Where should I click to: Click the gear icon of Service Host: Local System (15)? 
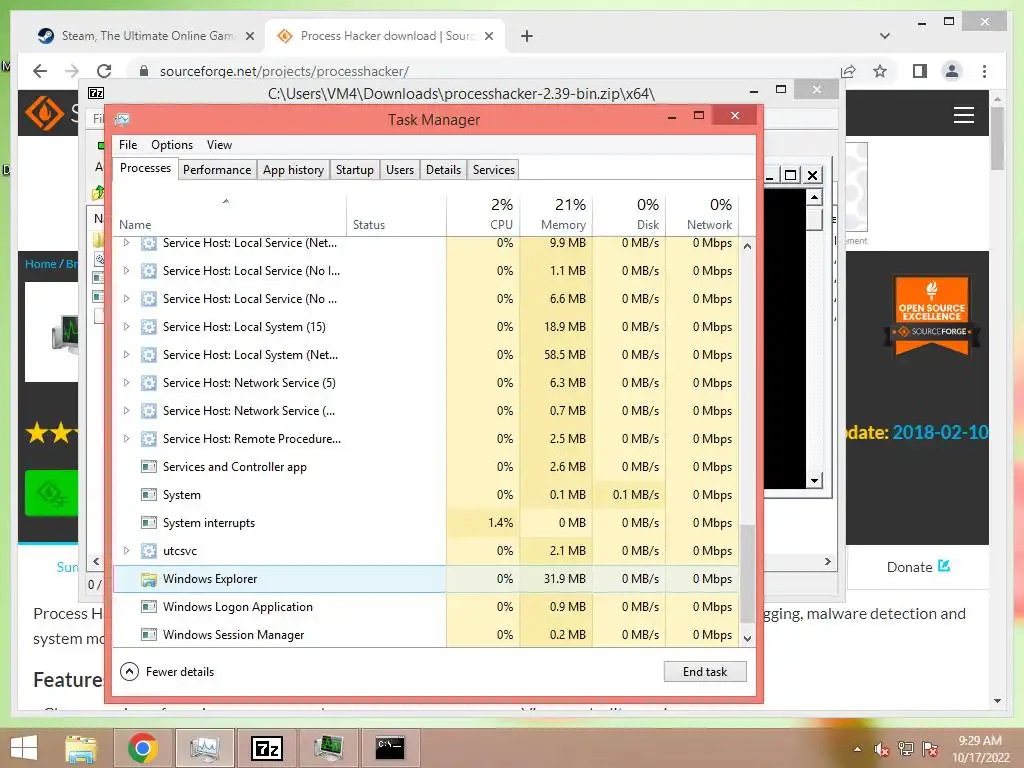pyautogui.click(x=149, y=327)
